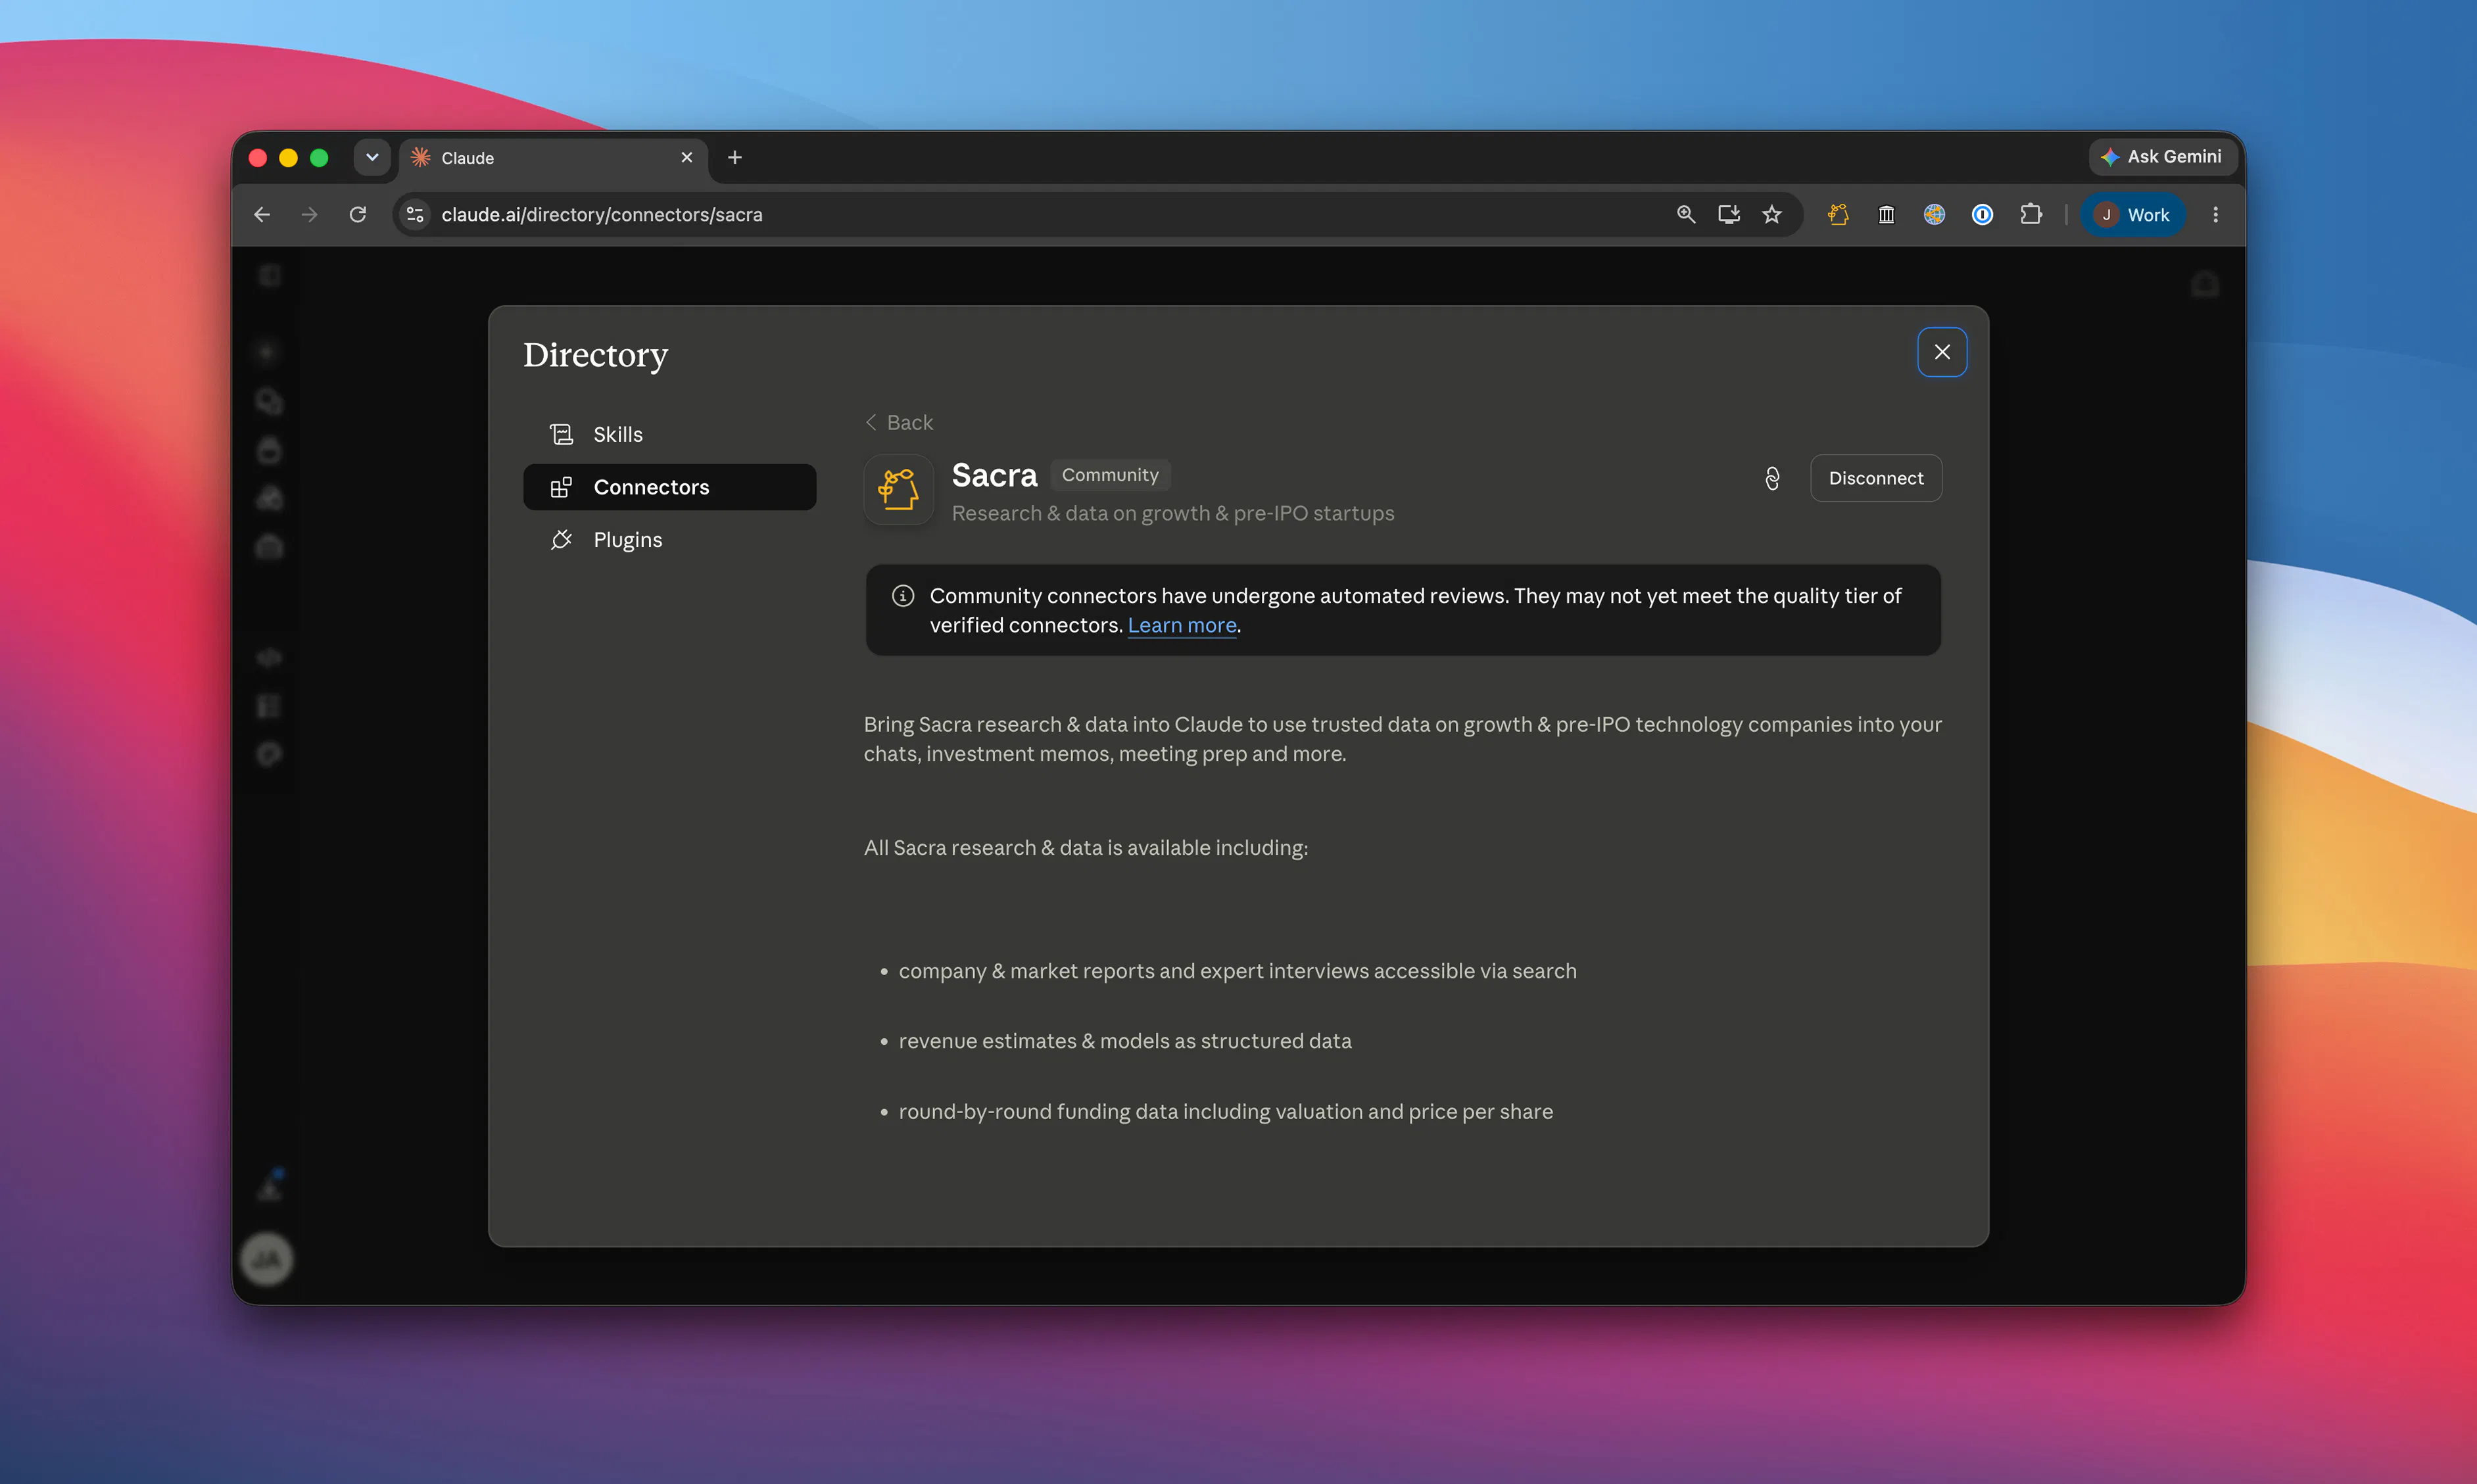Open a new browser tab
The image size is (2477, 1484).
click(x=735, y=157)
